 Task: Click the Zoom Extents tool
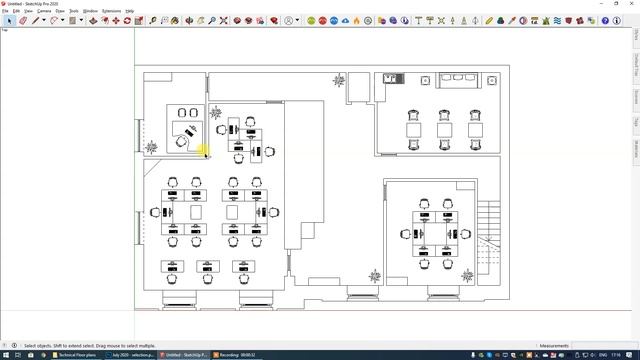tap(223, 20)
